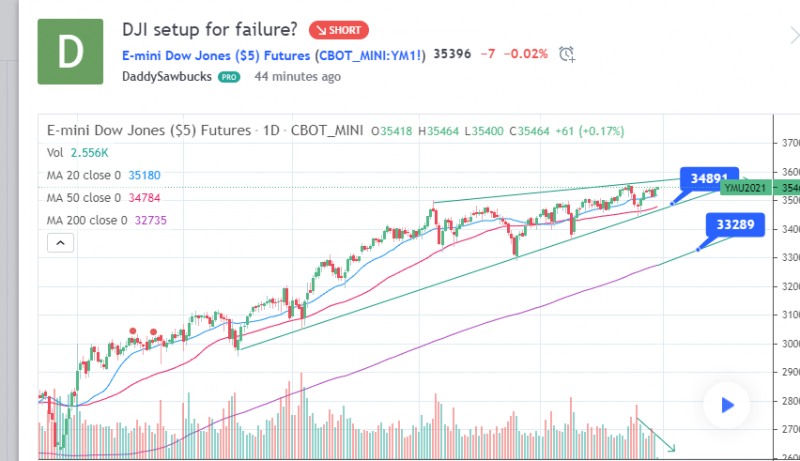Click the green YMU2021 price axis tag
800x461 pixels.
744,187
